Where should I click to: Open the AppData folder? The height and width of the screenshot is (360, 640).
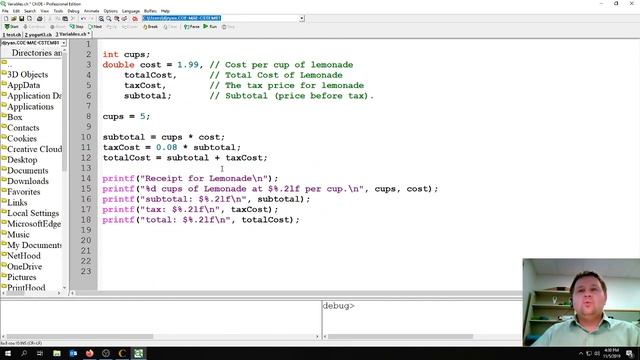24,85
